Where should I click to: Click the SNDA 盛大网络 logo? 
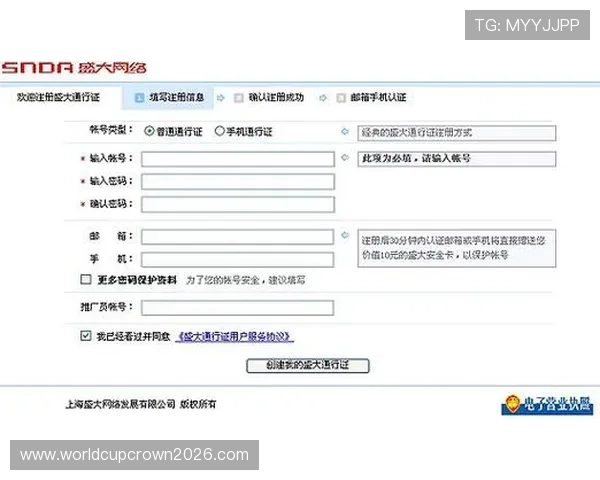point(74,68)
